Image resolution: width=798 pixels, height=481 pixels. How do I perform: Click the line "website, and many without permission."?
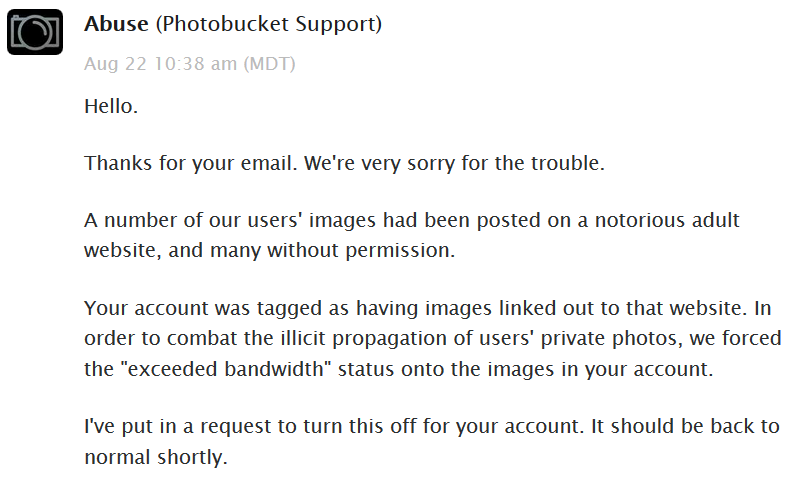269,250
